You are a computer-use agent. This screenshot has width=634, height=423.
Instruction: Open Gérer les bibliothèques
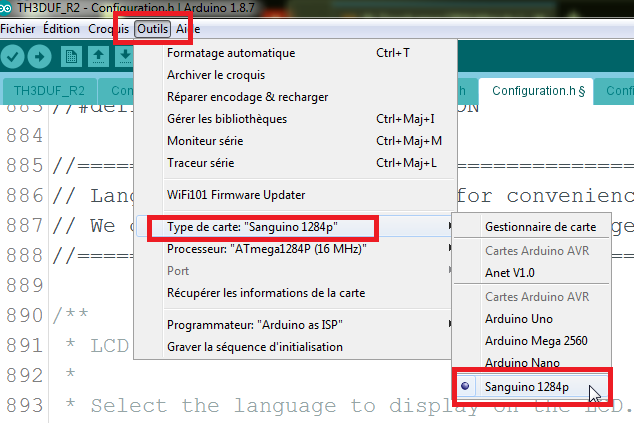point(295,119)
